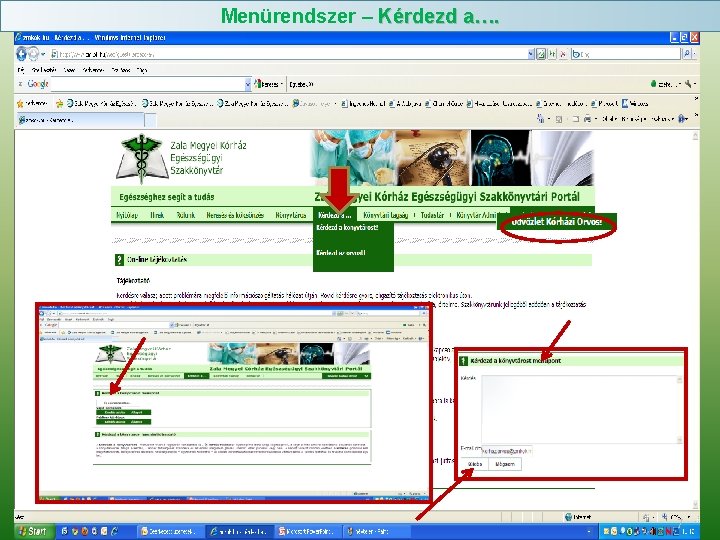Image resolution: width=720 pixels, height=540 pixels.
Task: Click the Üdvözlet Kórházi Orvos! greeting
Action: coord(557,222)
